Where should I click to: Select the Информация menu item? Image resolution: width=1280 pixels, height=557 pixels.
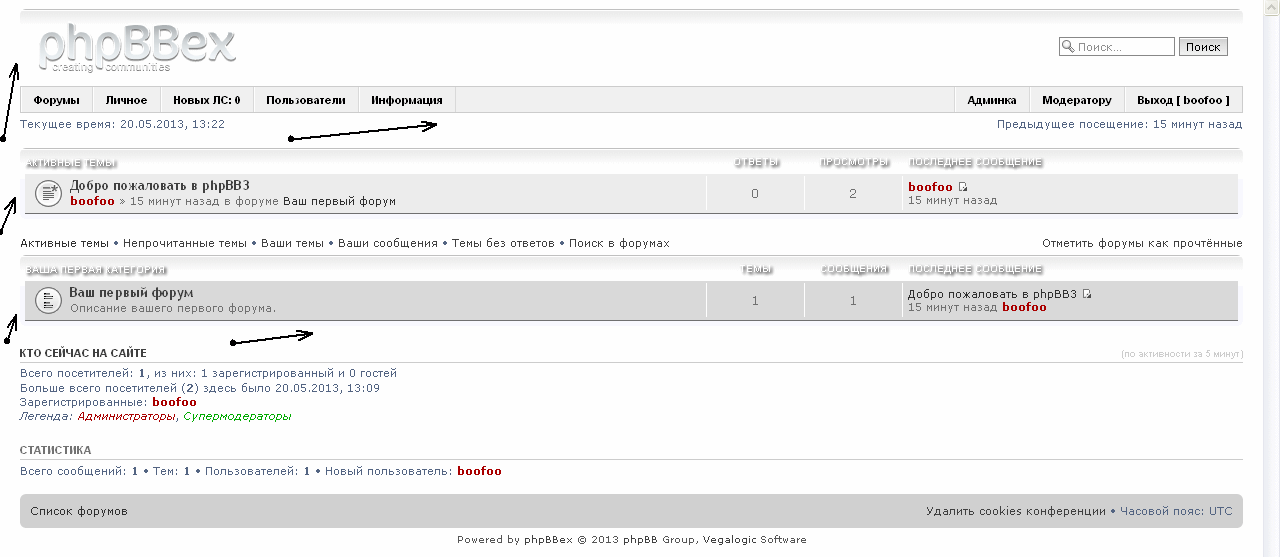coord(406,100)
